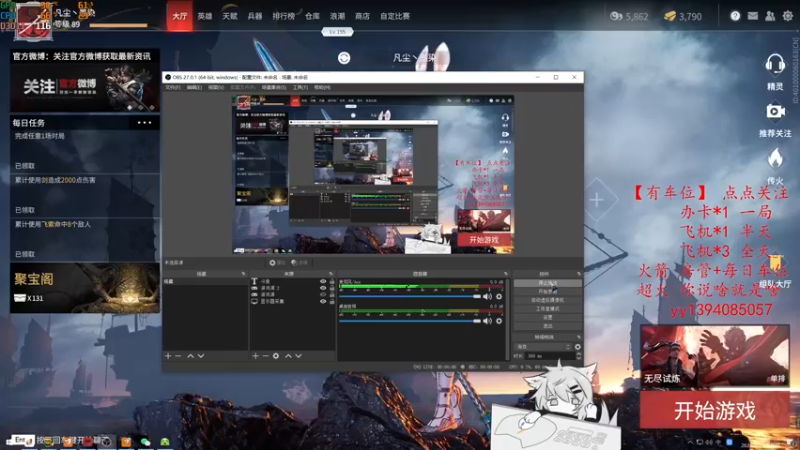Toggle lock on 游戏源 2 source
Screen dimensions: 800x450
332,288
